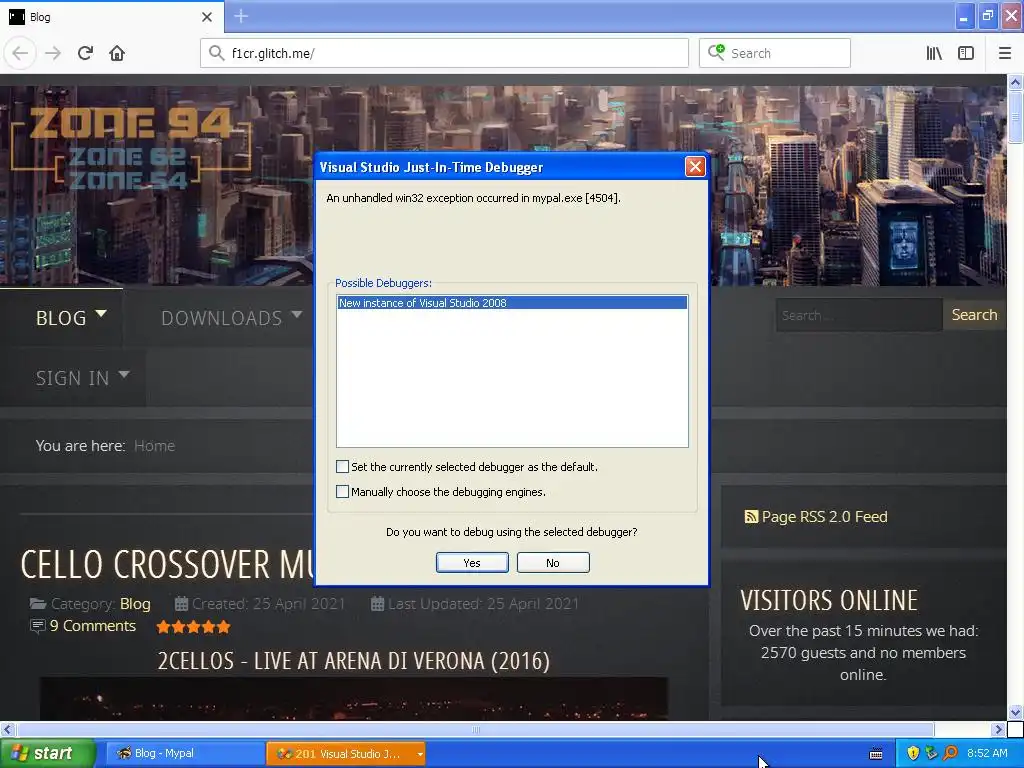Select 'New instance of Visual Studio 2008'
Image resolution: width=1024 pixels, height=768 pixels.
(x=512, y=302)
